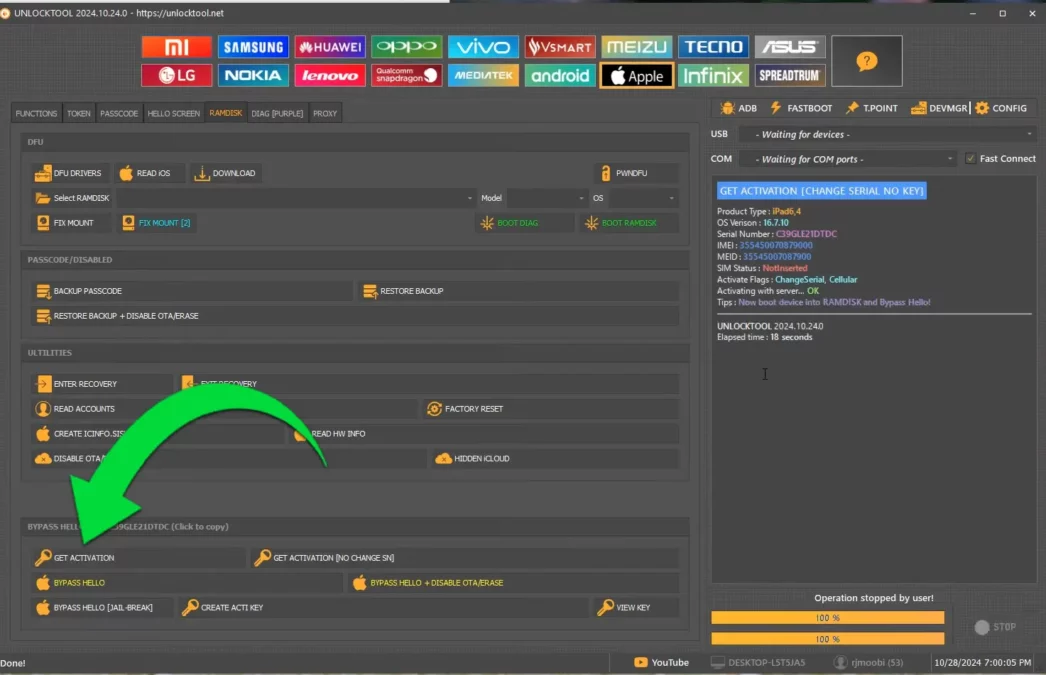Click the Qualcomm Snapdragon brand tile
Viewport: 1046px width, 675px height.
point(407,76)
